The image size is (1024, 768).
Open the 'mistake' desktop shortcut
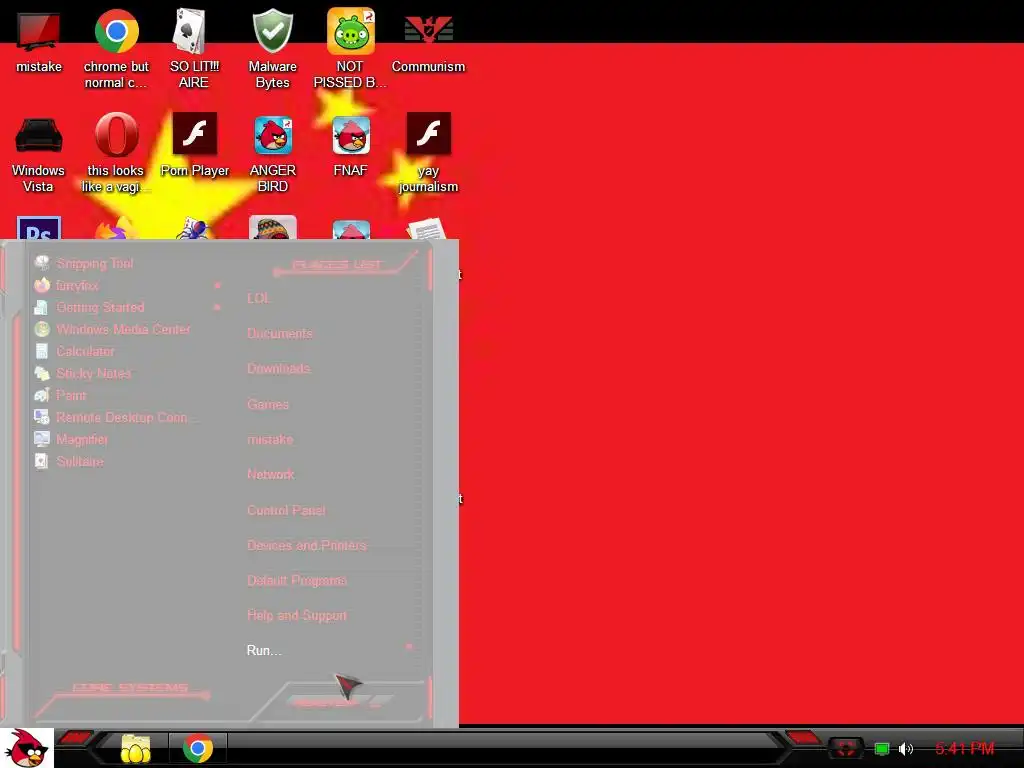point(39,42)
